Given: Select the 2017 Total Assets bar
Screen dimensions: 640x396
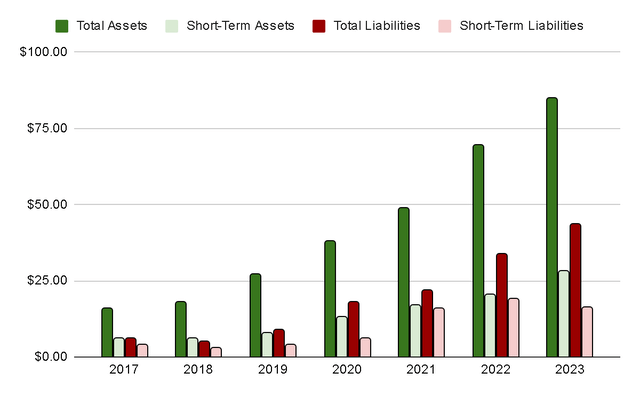Looking at the screenshot, I should (107, 332).
